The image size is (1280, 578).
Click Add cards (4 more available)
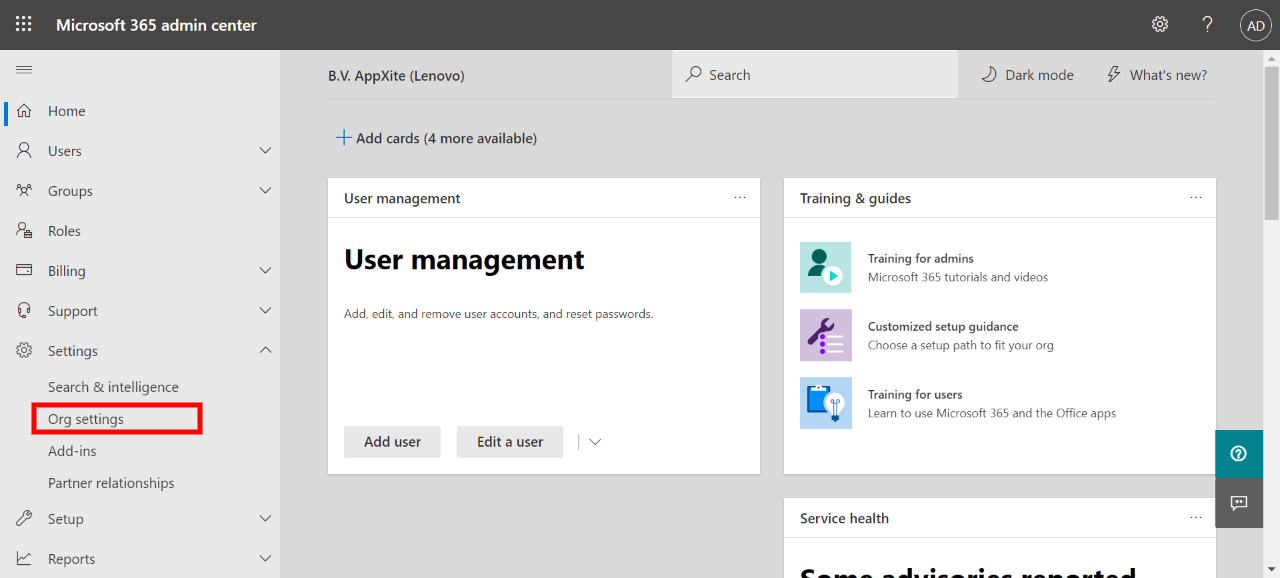pos(436,138)
